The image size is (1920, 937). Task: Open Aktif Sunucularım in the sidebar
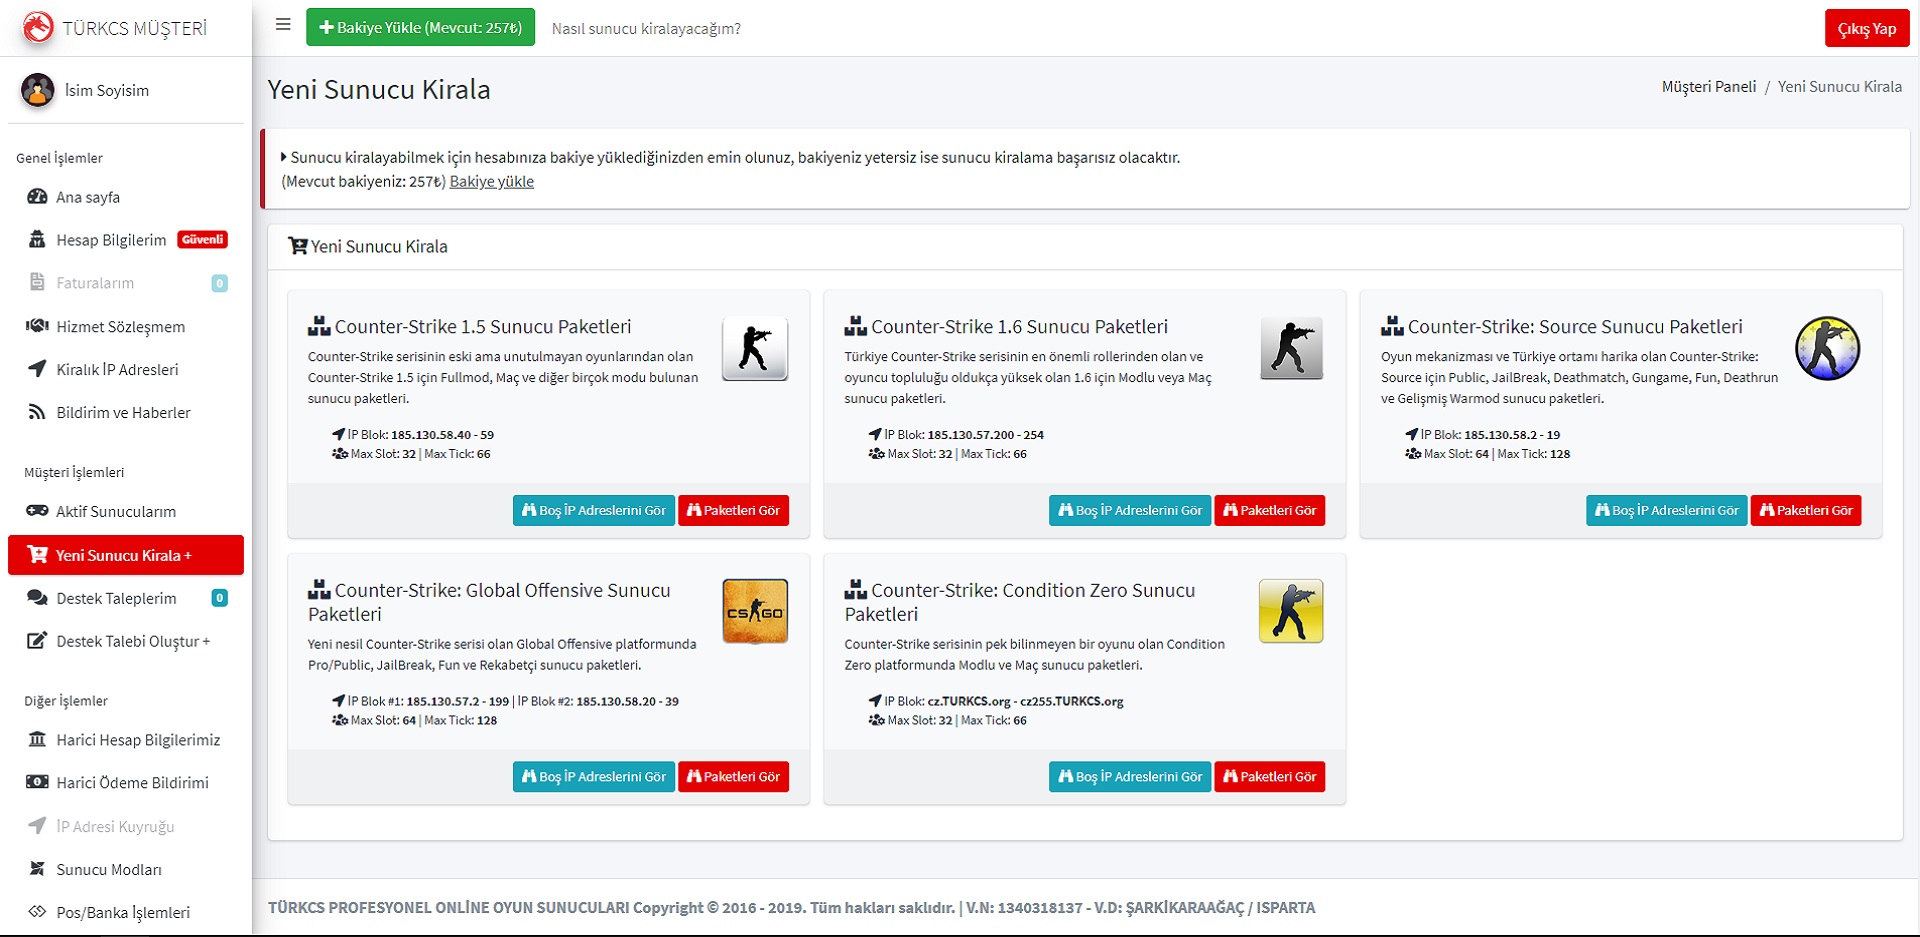click(115, 511)
